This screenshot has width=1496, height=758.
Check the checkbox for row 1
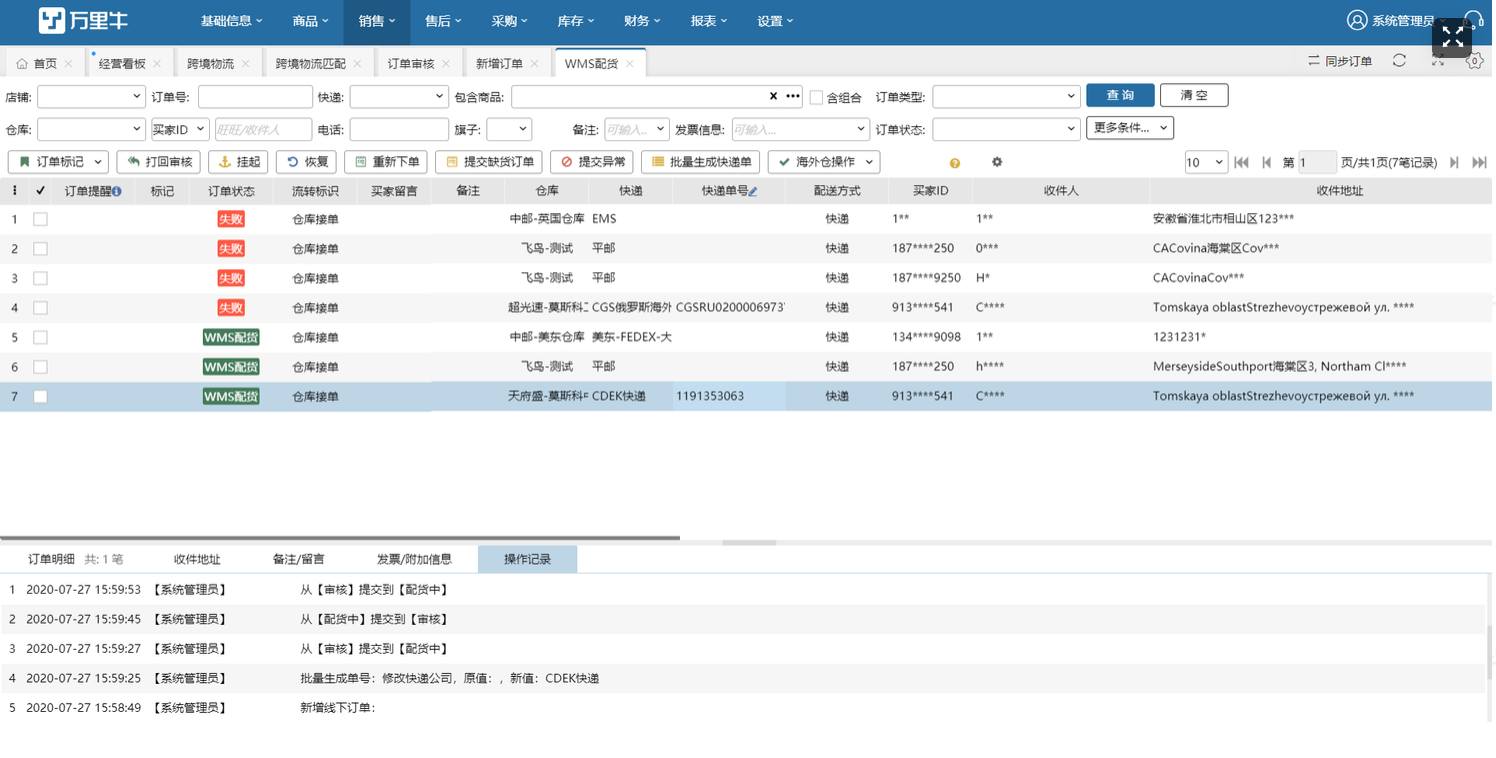click(x=40, y=219)
